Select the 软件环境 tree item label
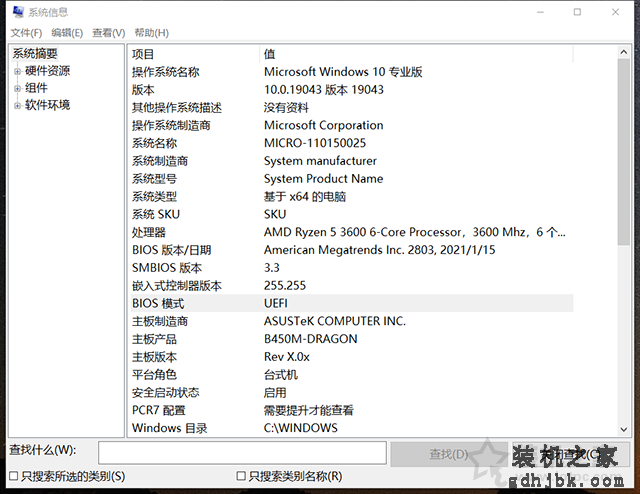Viewport: 640px width, 494px height. pos(47,105)
